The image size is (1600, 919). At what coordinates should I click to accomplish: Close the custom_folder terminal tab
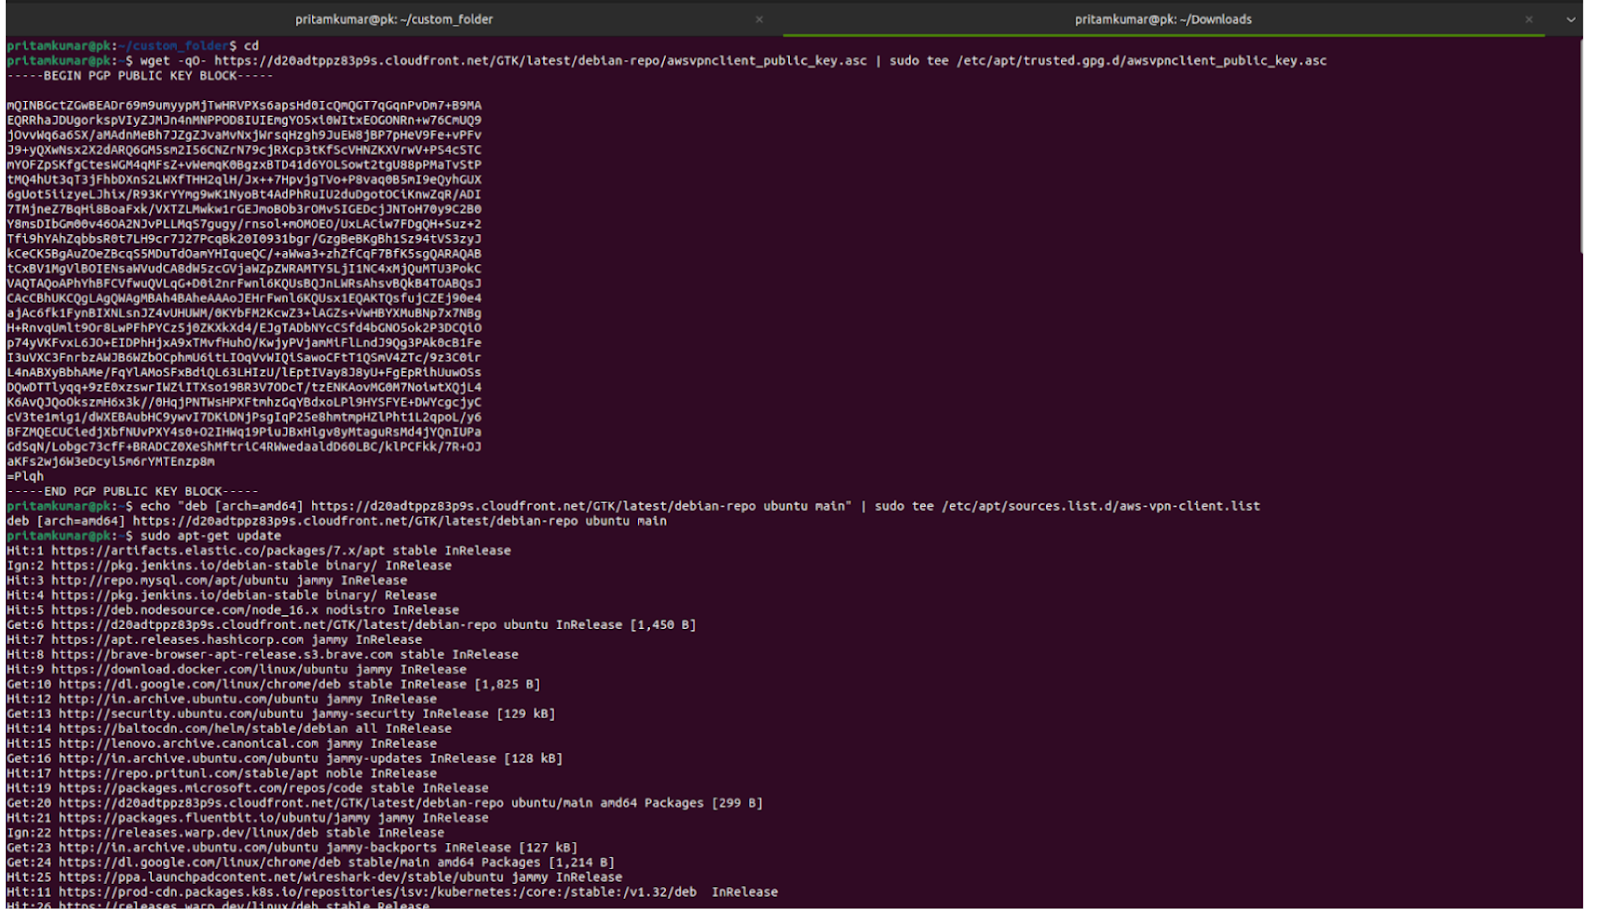[758, 19]
